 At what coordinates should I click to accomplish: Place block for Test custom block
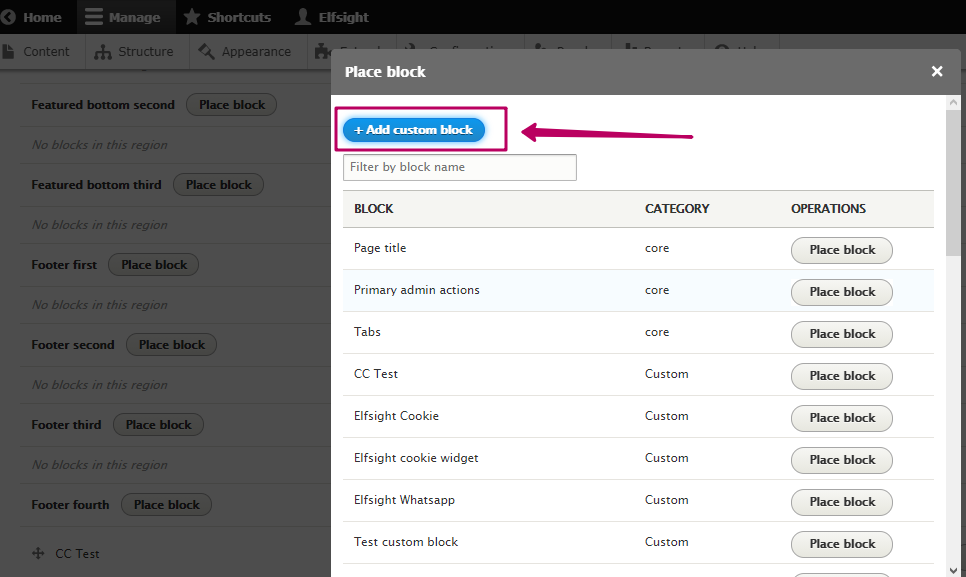coord(842,544)
